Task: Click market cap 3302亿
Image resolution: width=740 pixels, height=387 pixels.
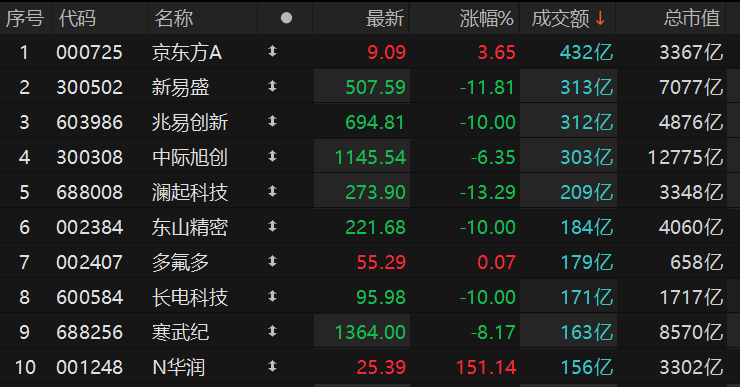Action: (691, 367)
